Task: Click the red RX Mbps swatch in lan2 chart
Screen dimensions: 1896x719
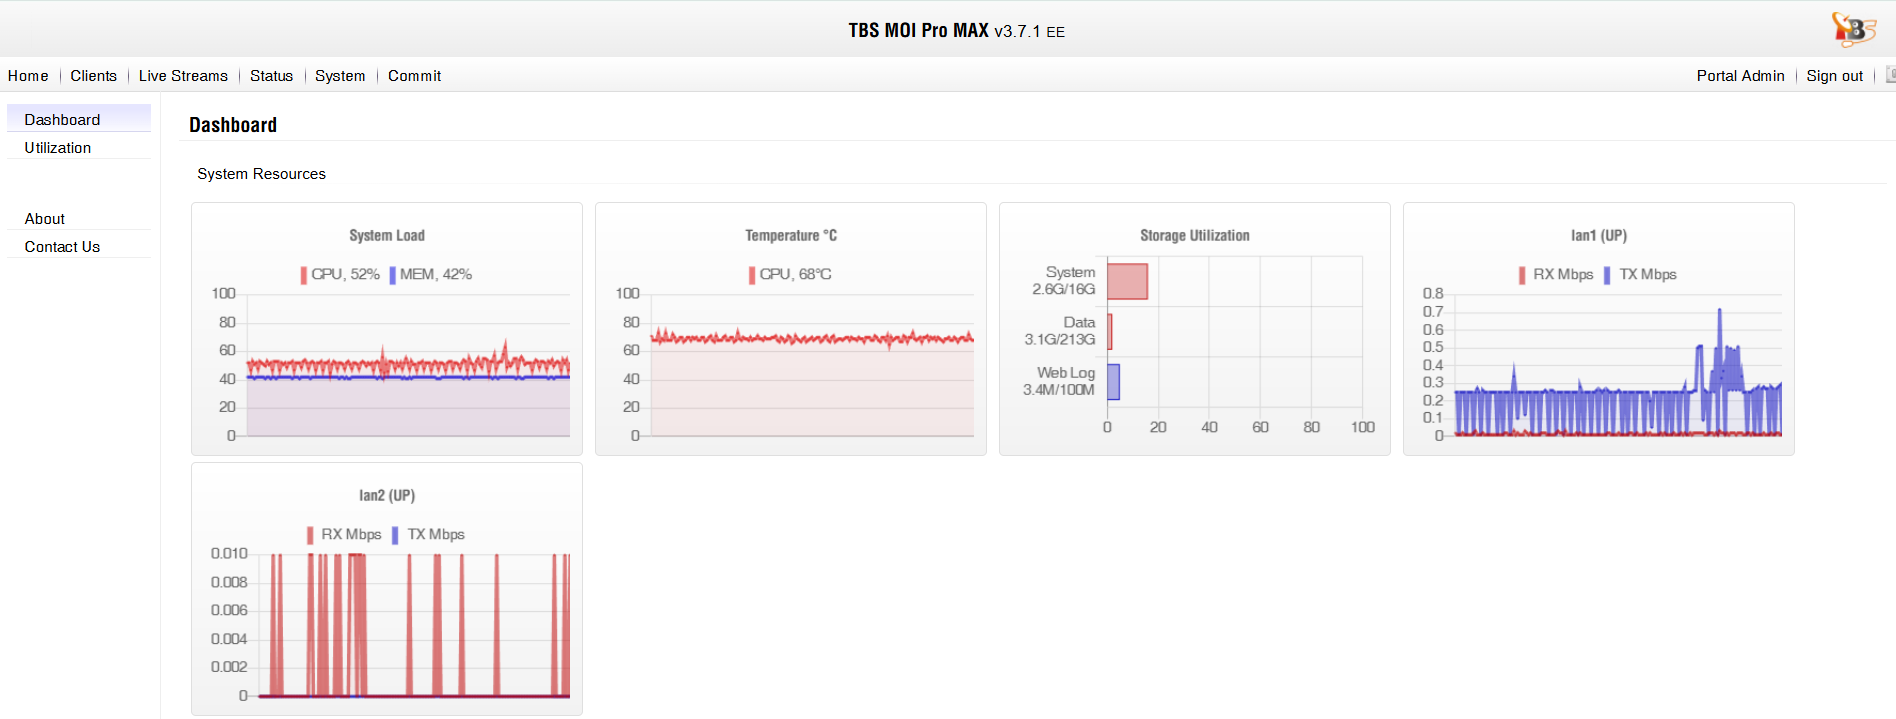Action: point(310,535)
